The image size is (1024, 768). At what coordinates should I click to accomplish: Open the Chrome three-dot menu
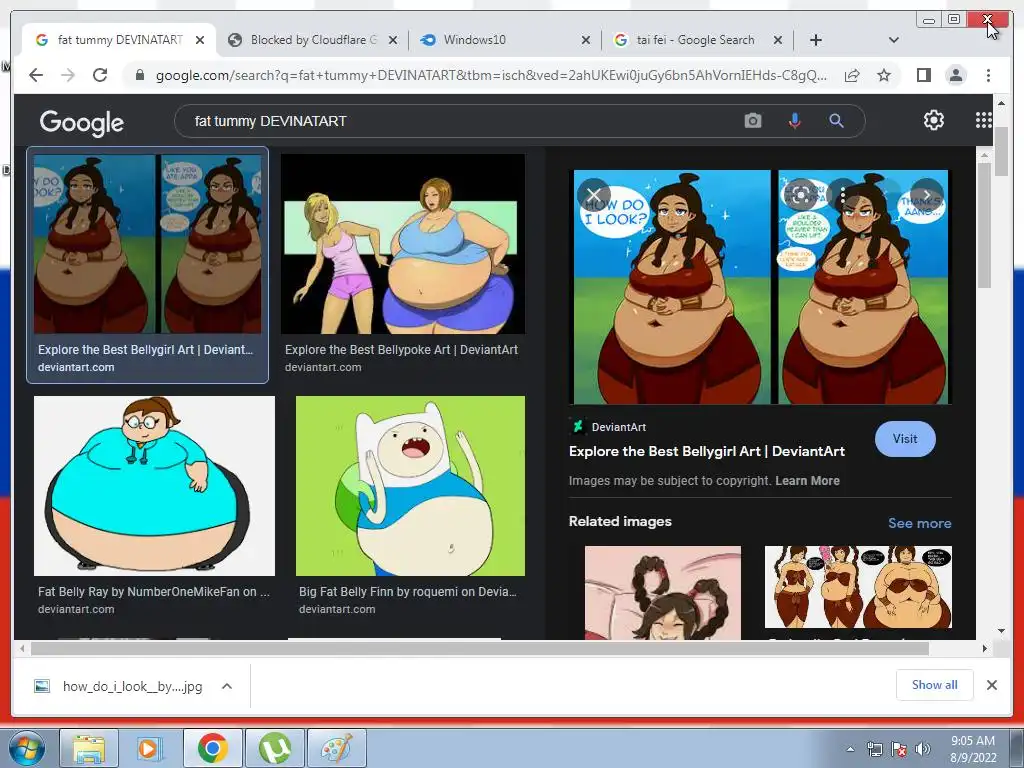click(x=988, y=75)
